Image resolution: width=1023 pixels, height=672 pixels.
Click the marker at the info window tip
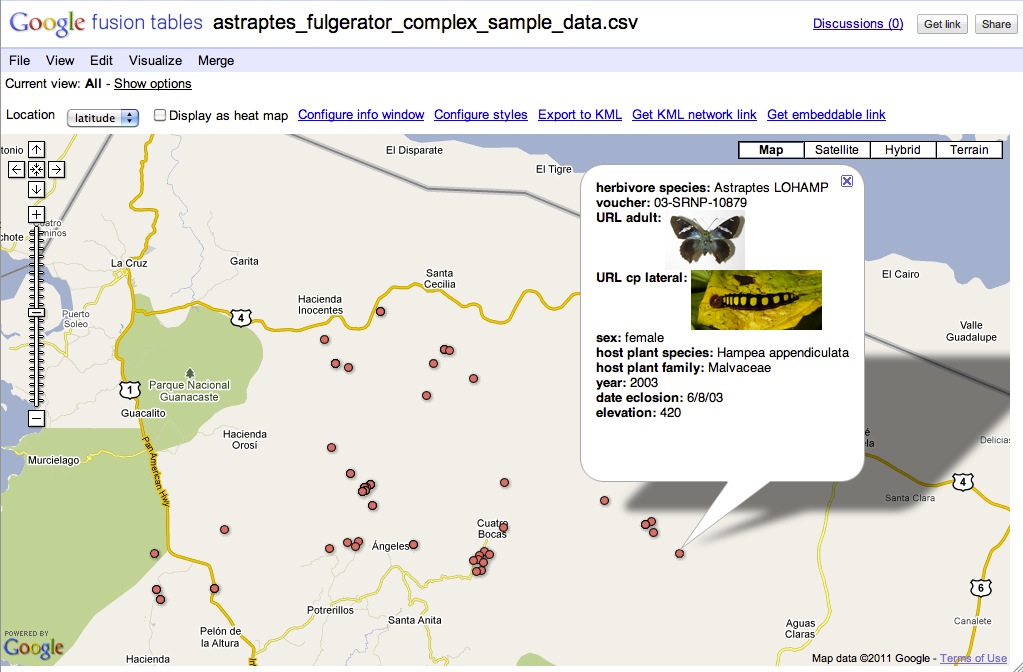pyautogui.click(x=679, y=553)
